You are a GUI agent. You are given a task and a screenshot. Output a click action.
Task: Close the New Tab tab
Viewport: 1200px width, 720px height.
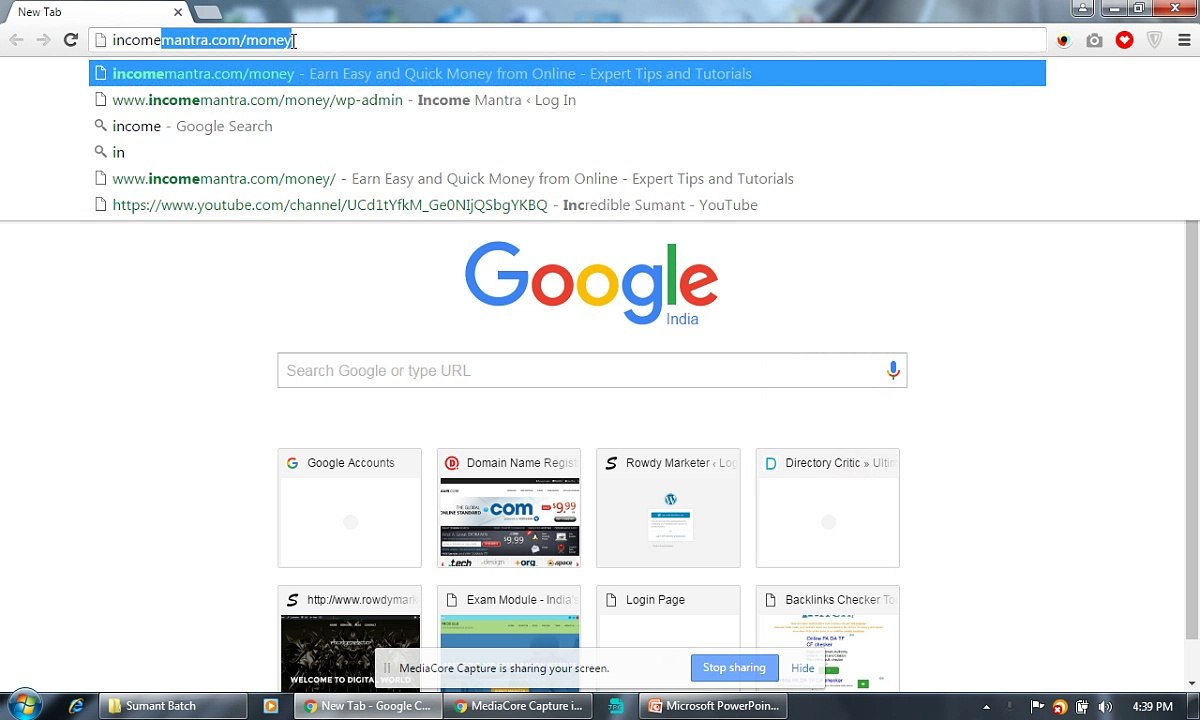pos(178,12)
